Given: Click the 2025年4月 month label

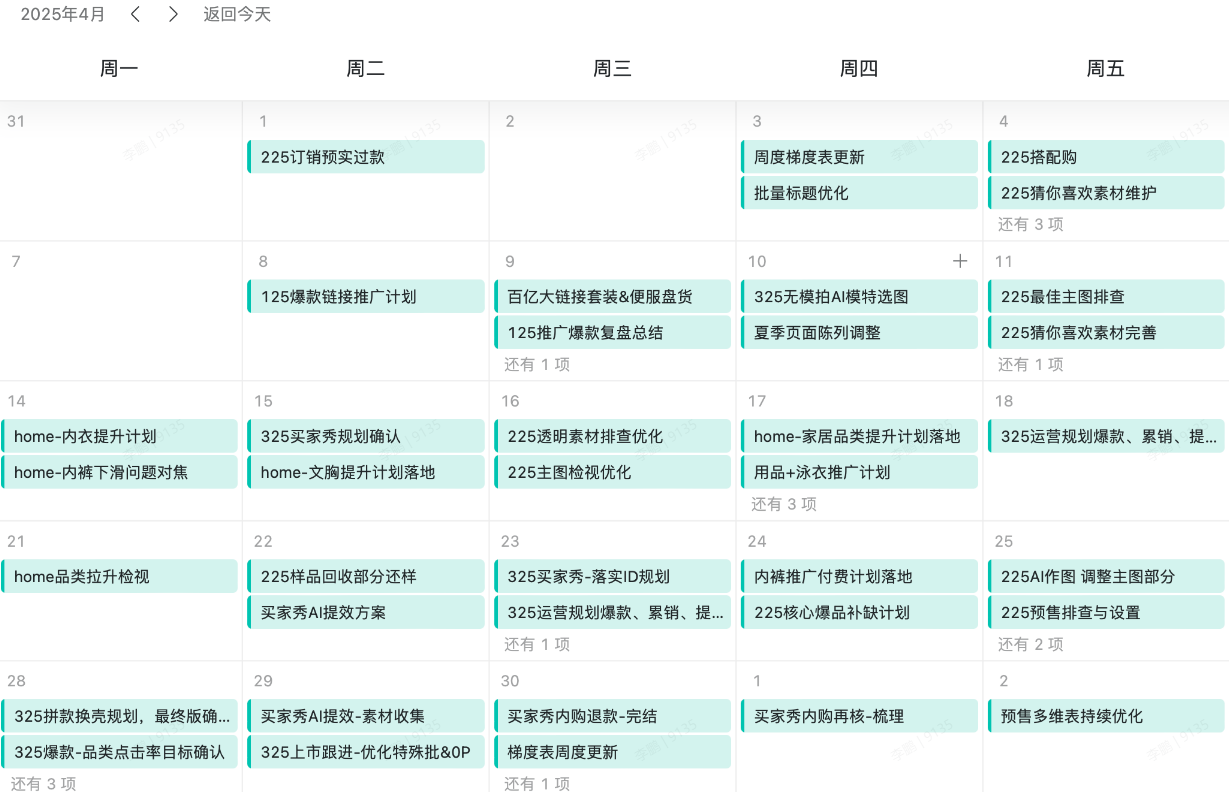Looking at the screenshot, I should pos(63,14).
